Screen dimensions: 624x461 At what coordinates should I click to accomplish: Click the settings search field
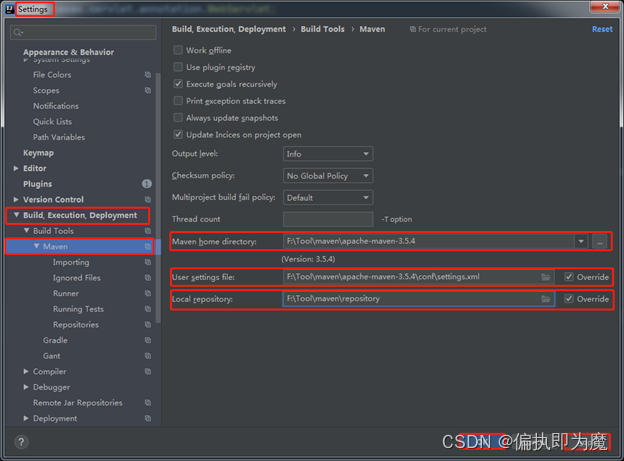[83, 32]
